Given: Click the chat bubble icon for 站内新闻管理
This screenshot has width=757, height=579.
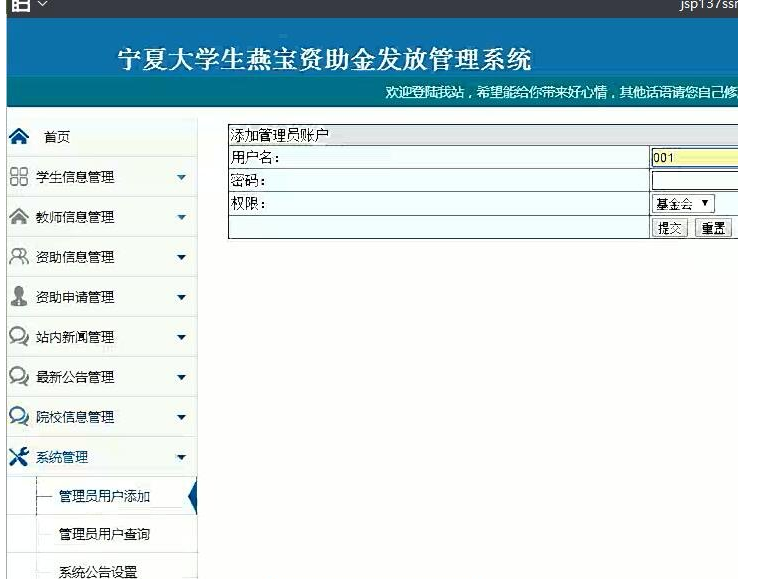Looking at the screenshot, I should pos(19,336).
